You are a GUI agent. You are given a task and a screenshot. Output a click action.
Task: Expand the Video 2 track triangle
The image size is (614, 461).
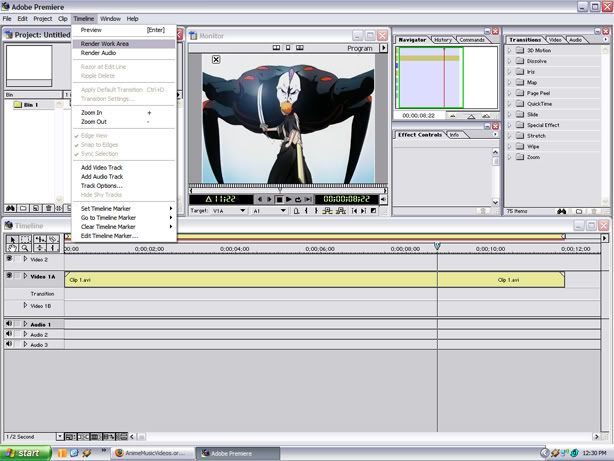[25, 259]
